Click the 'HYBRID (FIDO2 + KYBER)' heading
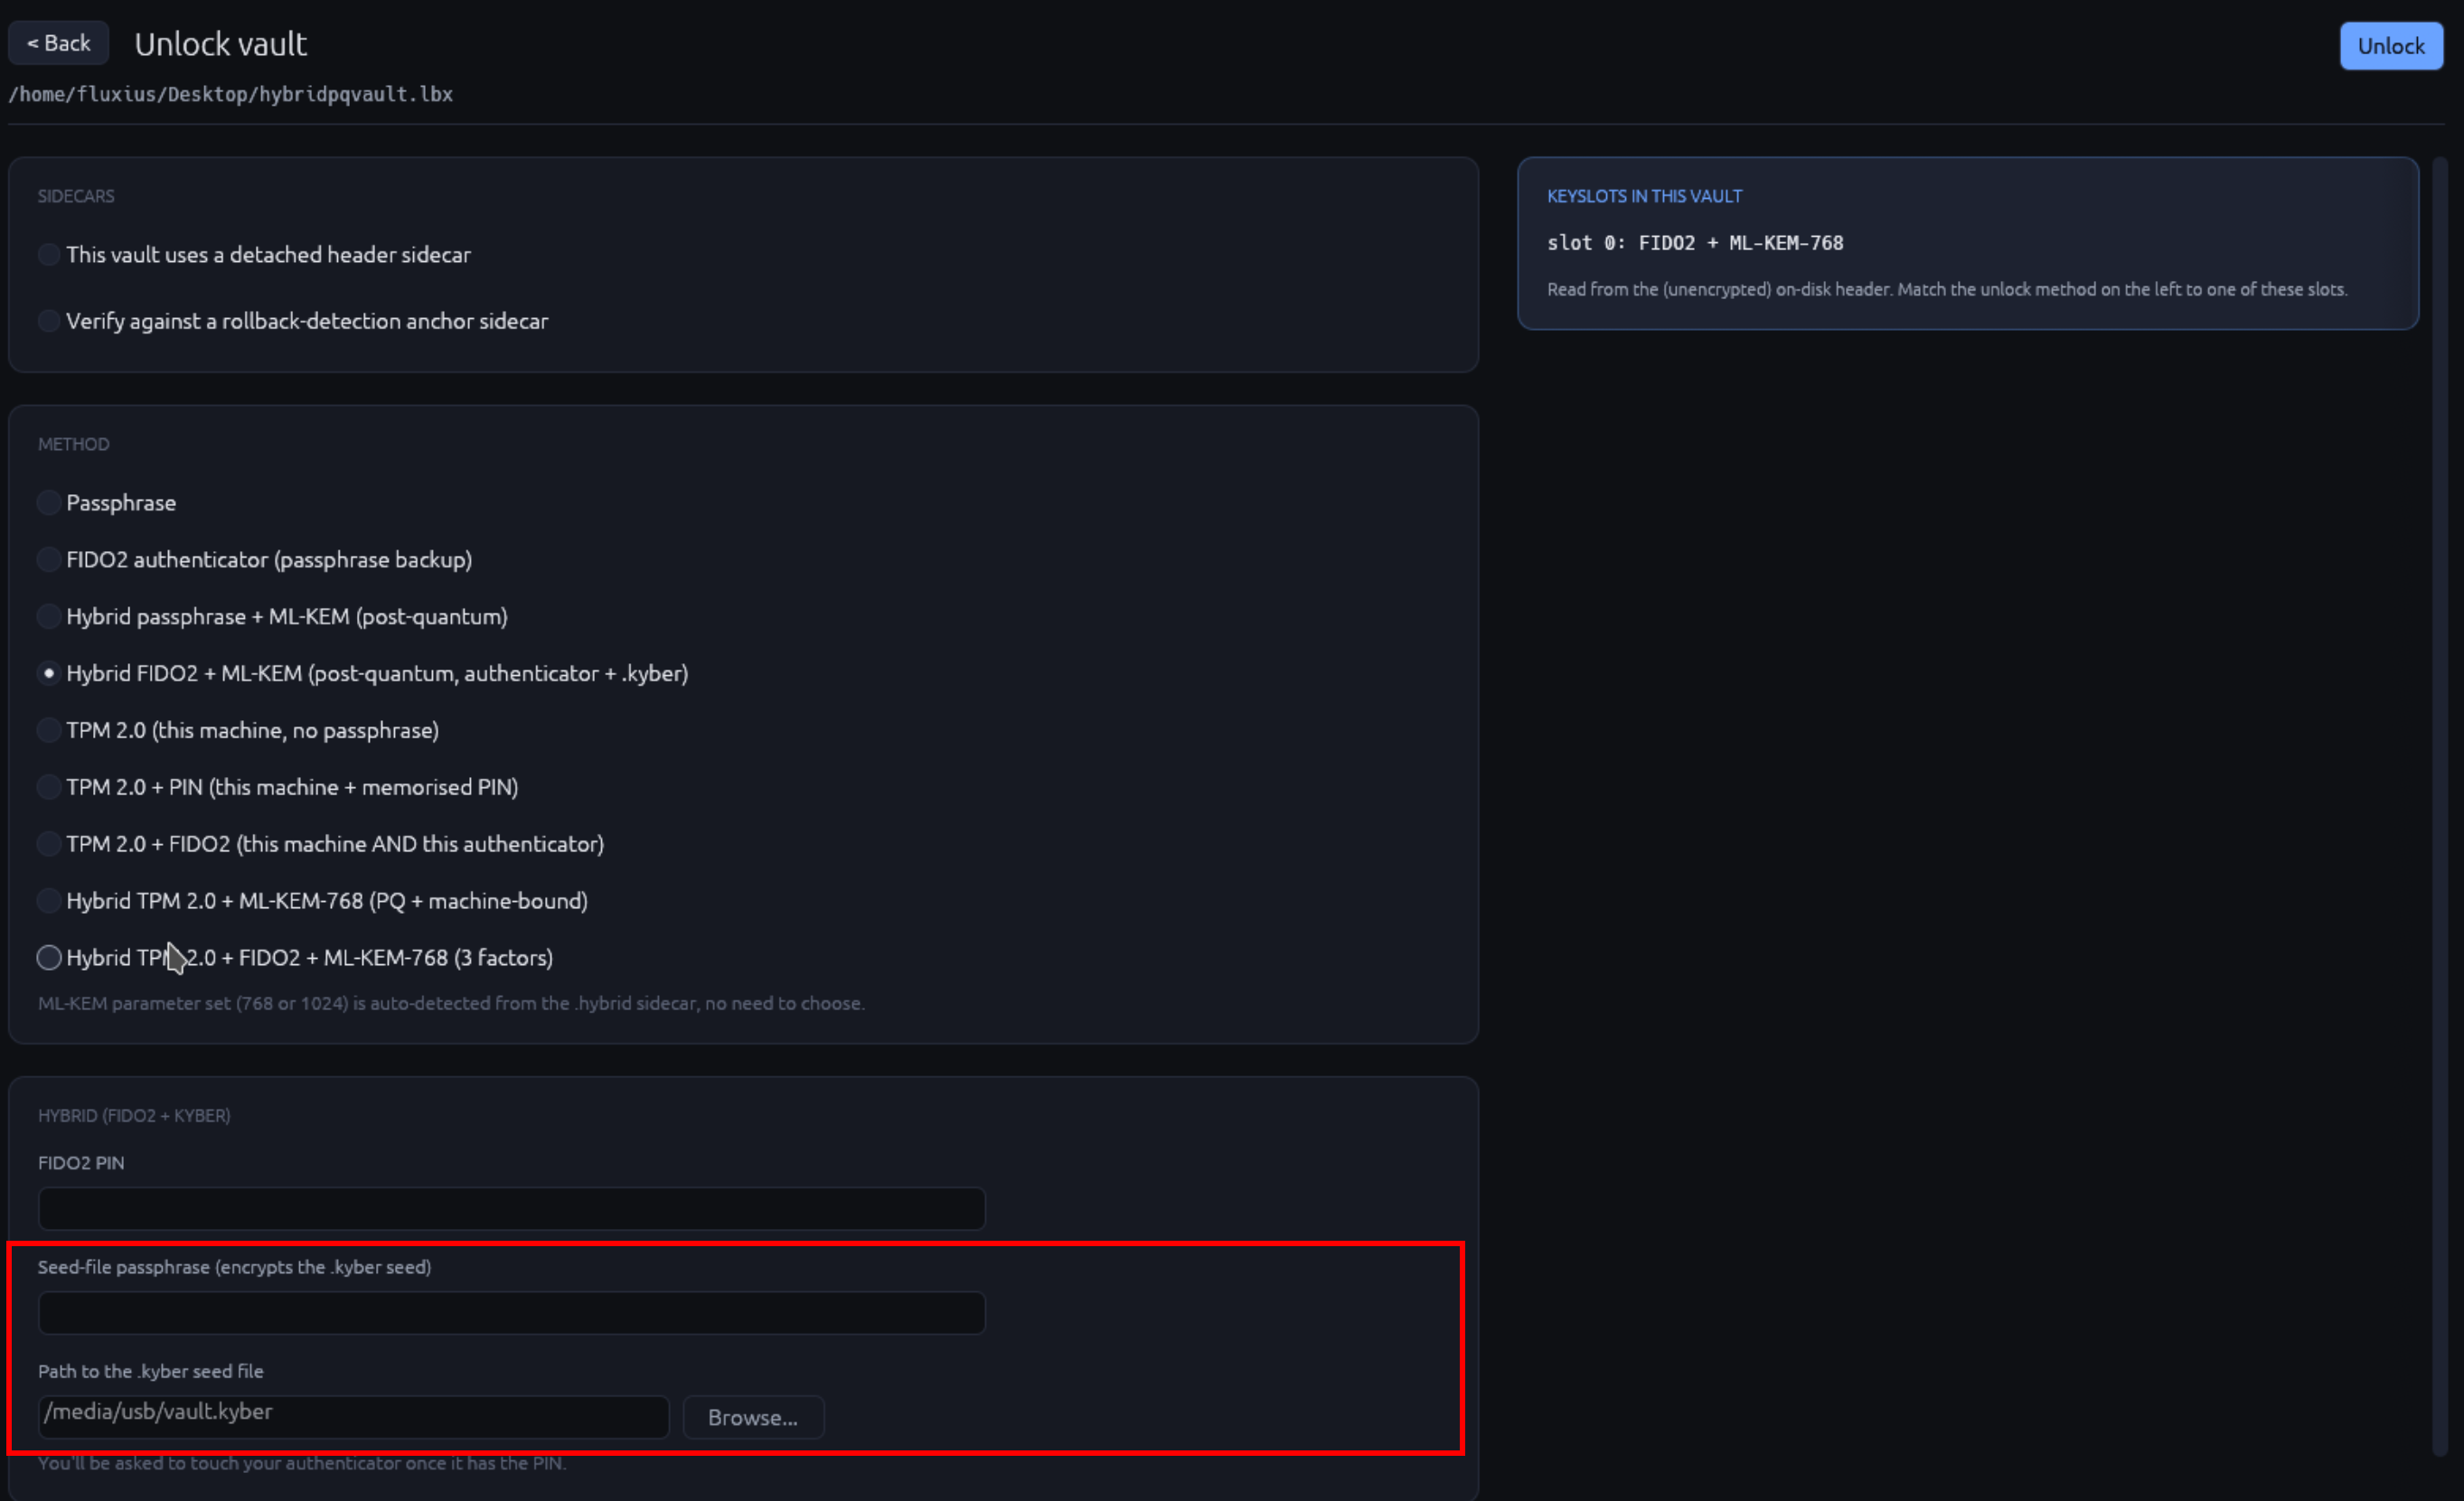The height and width of the screenshot is (1501, 2464). (134, 1115)
